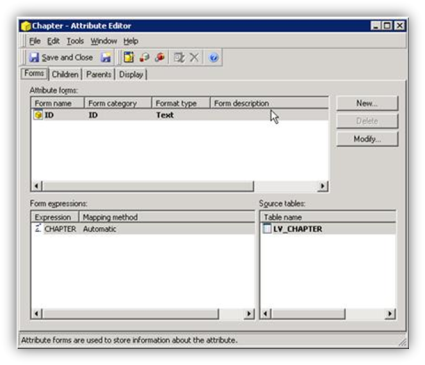Open the Tools menu
This screenshot has height=365, width=425.
(75, 41)
